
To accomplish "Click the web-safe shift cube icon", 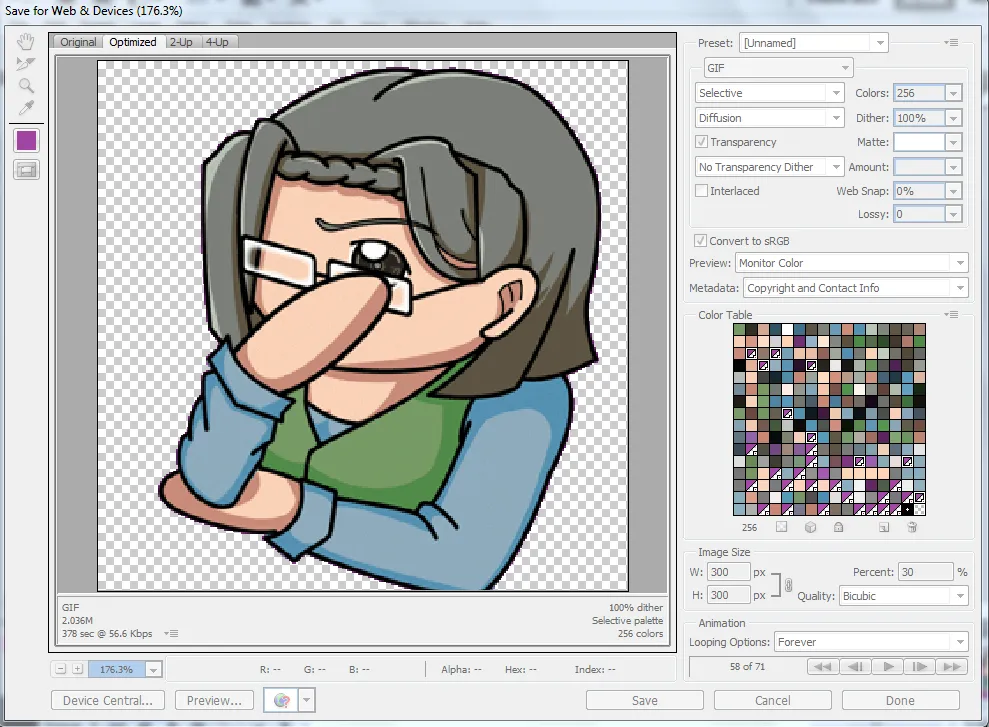I will [811, 527].
